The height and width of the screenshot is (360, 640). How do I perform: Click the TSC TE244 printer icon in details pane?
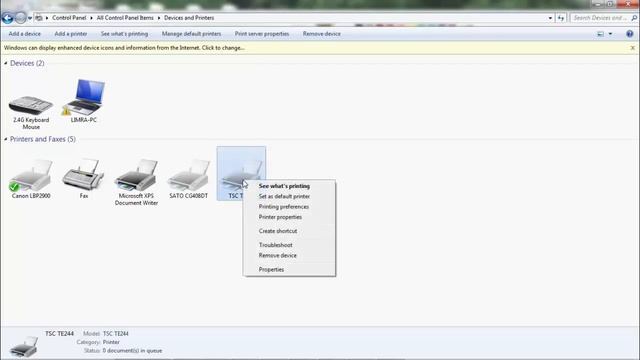pyautogui.click(x=24, y=347)
